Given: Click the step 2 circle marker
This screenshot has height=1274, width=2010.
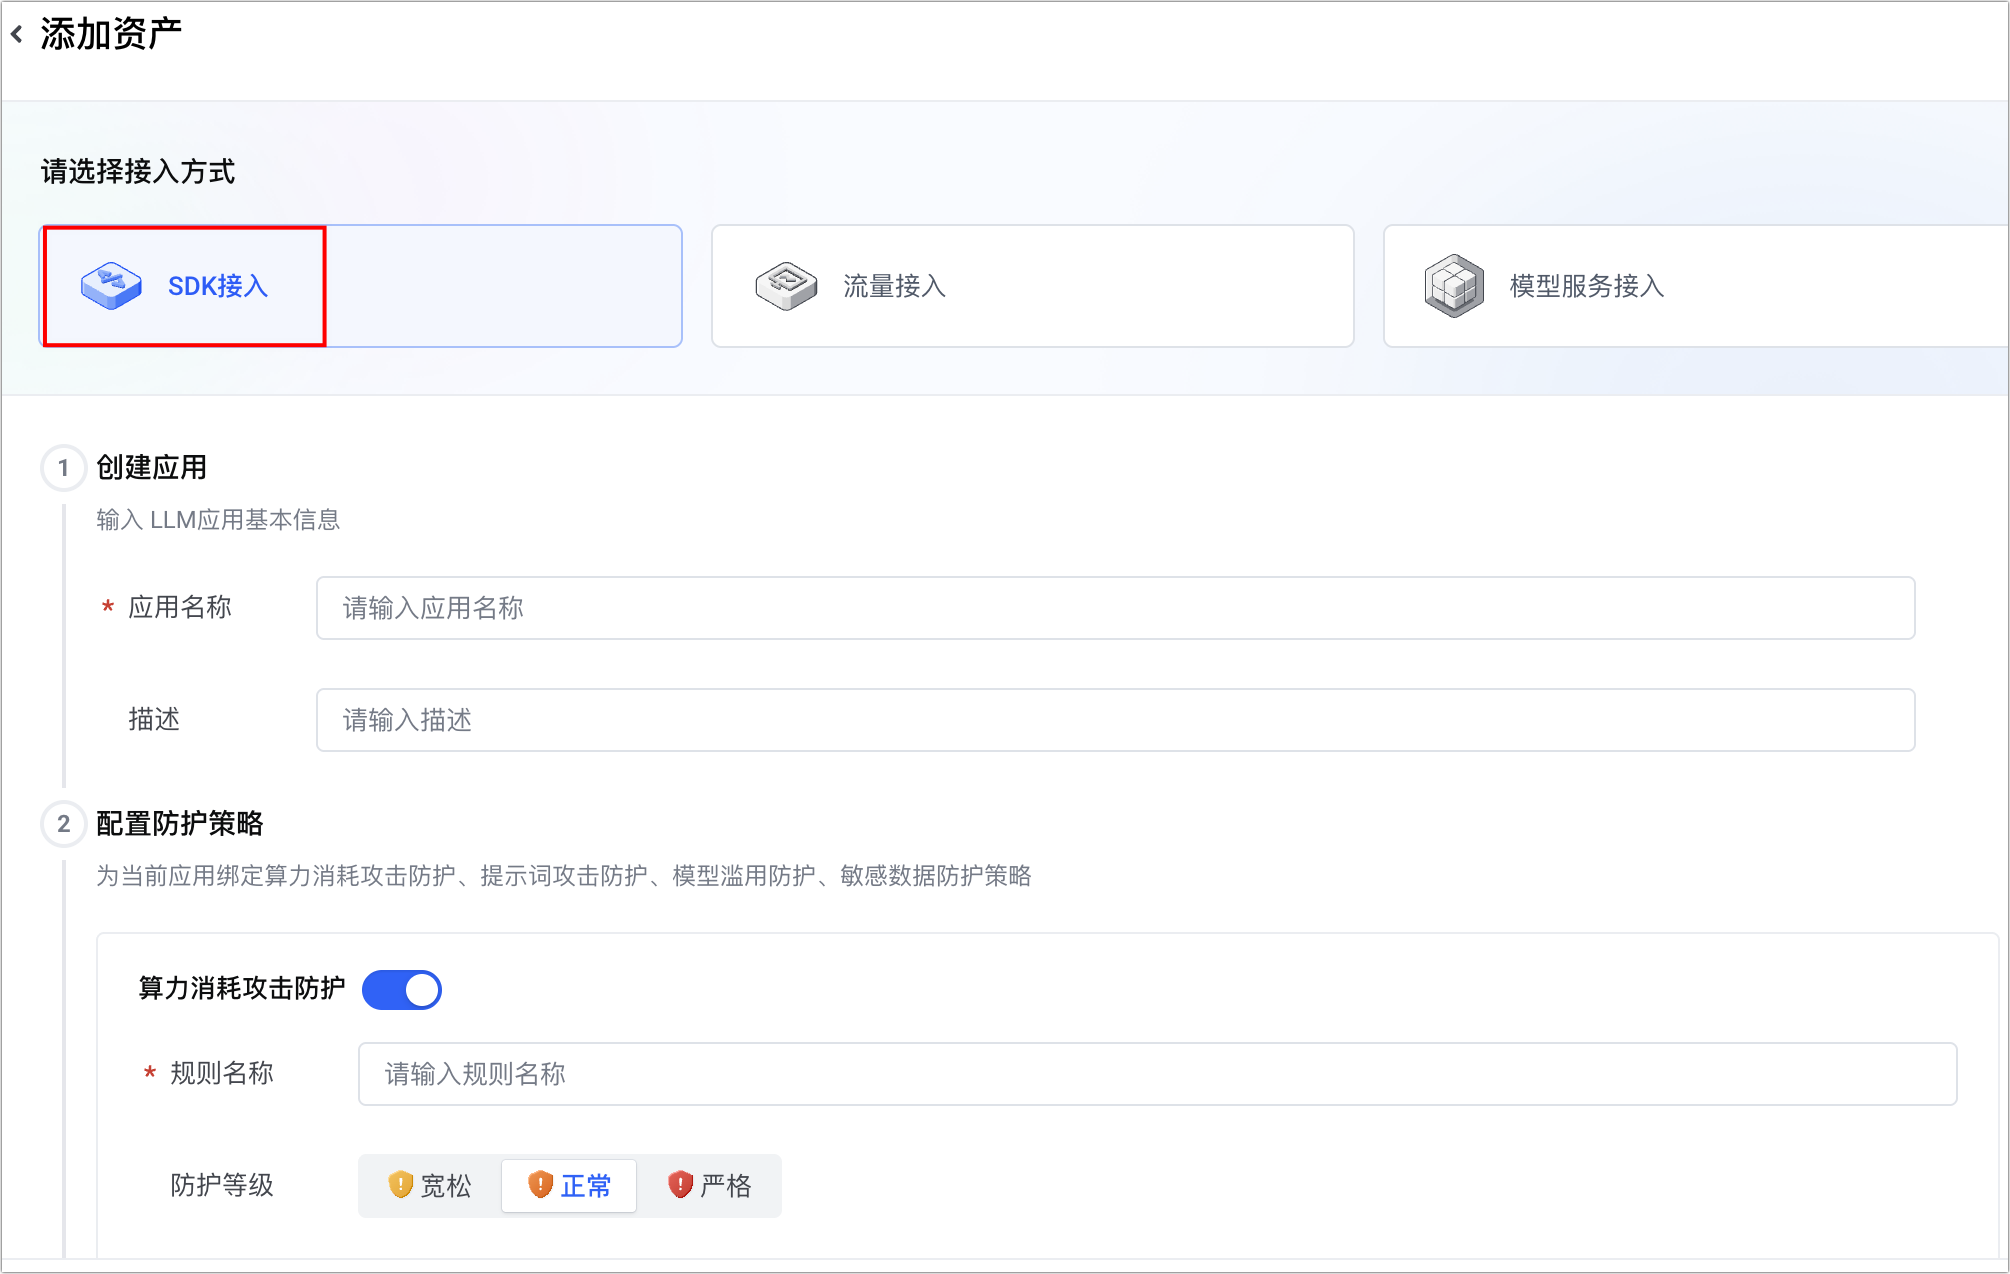Looking at the screenshot, I should pos(63,824).
